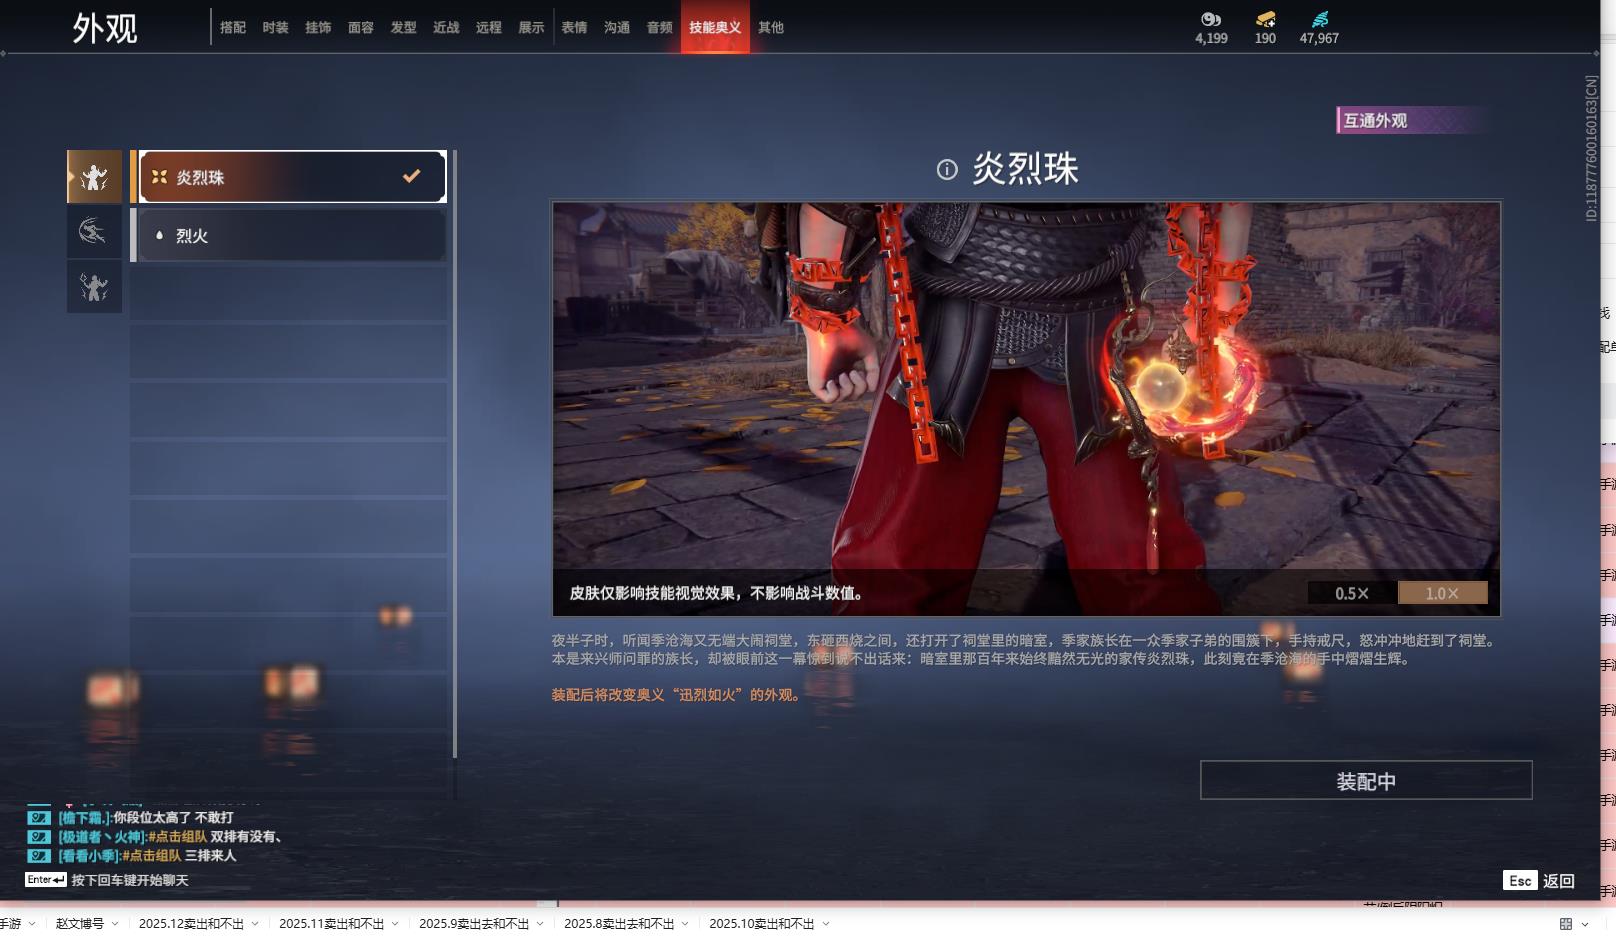Image resolution: width=1616 pixels, height=939 pixels.
Task: Set preview speed to 0.5×
Action: click(1352, 593)
